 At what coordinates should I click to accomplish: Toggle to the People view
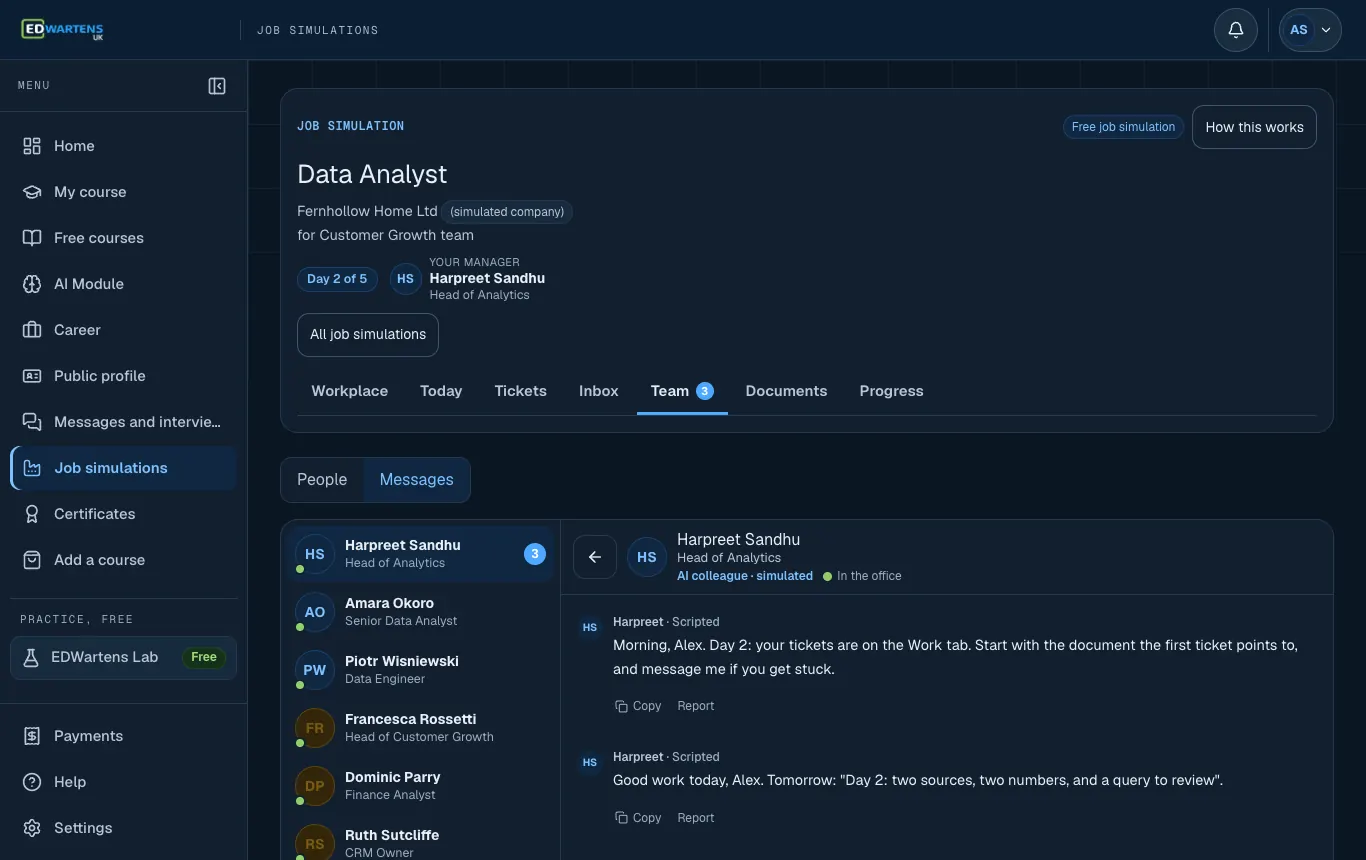[x=322, y=480]
